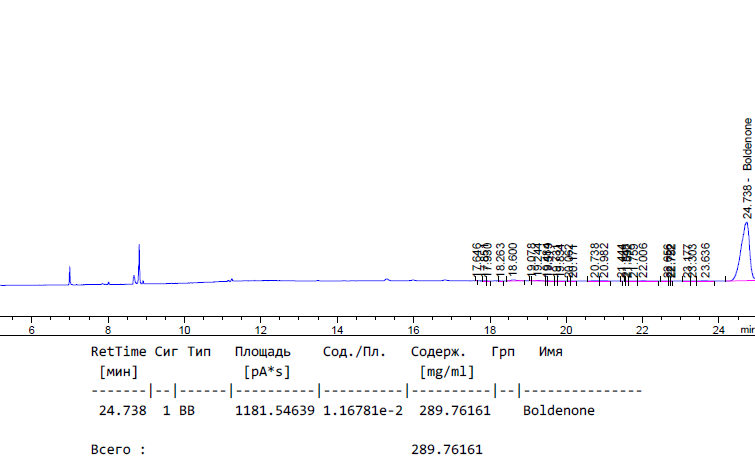Click the 24 tick on time axis
755x462 pixels.
[x=718, y=329]
